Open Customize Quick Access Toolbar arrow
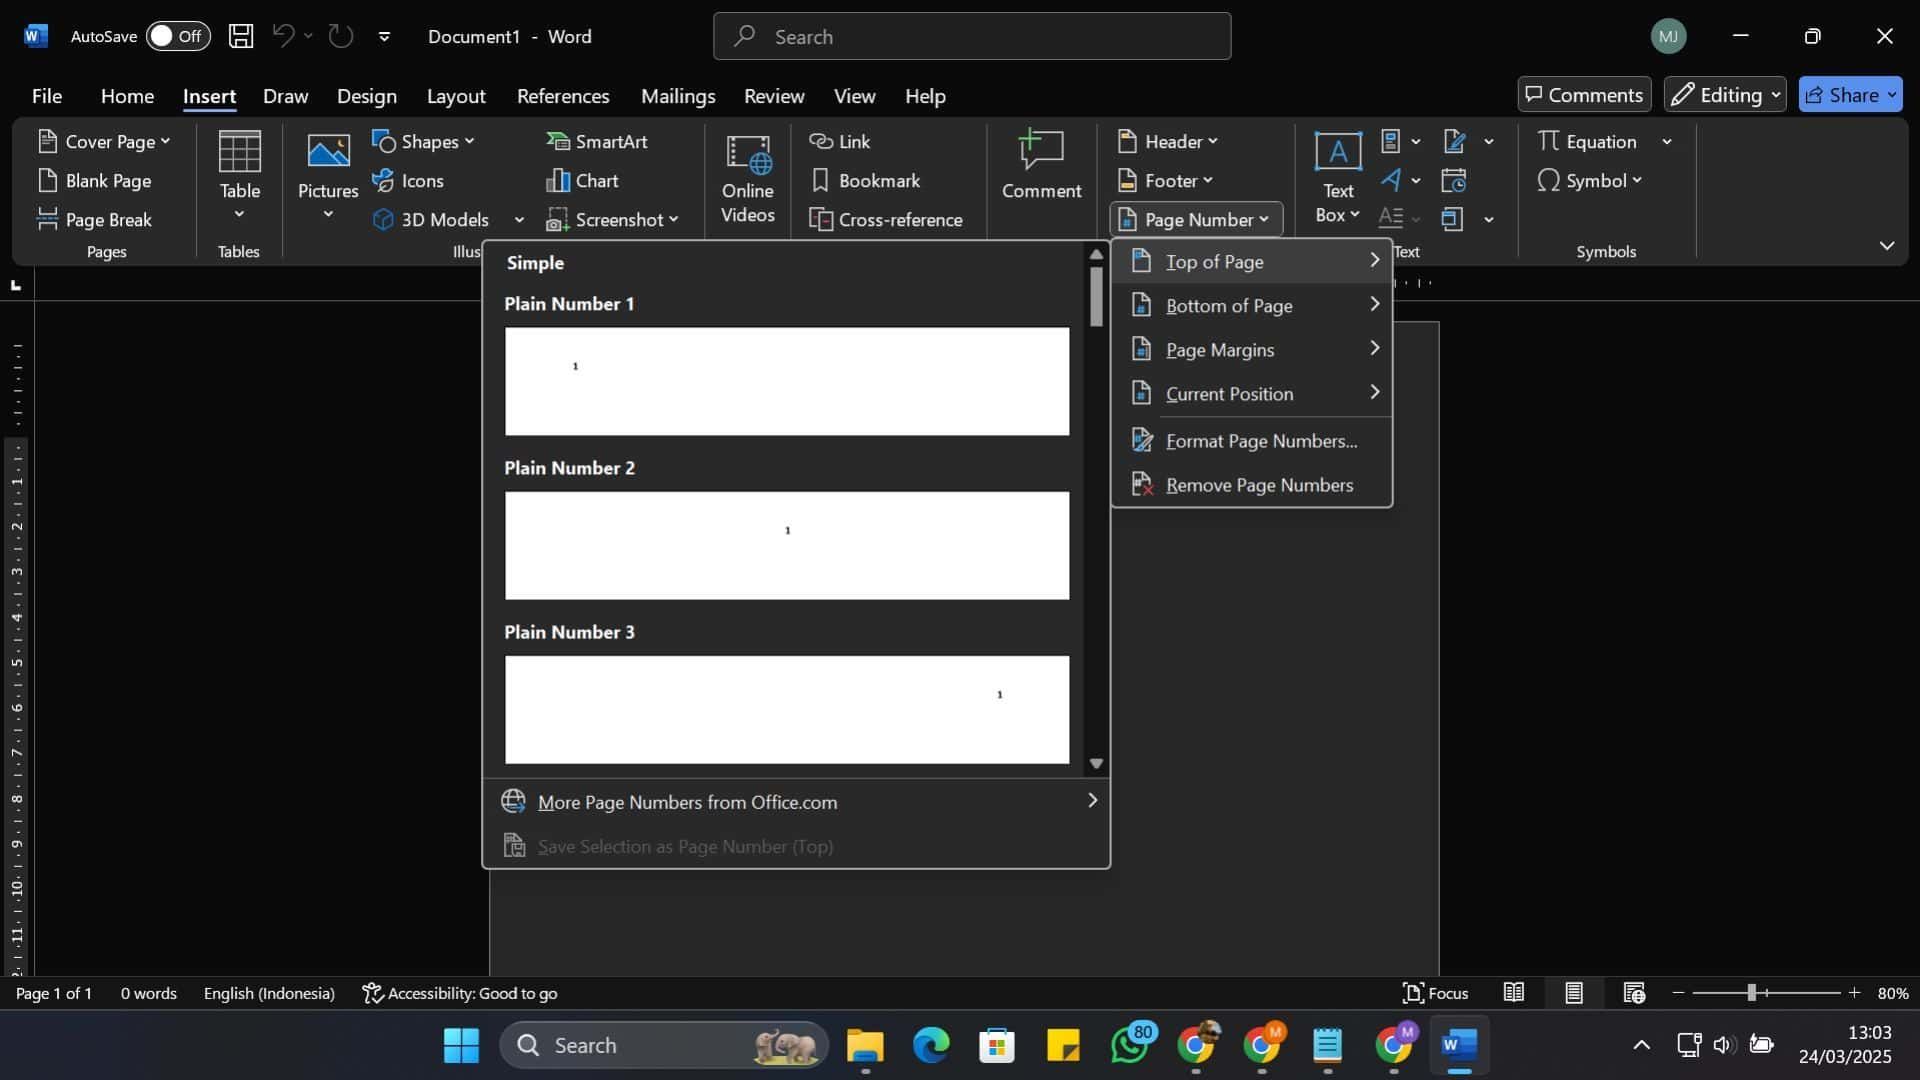Screen dimensions: 1920x1080 tap(384, 36)
